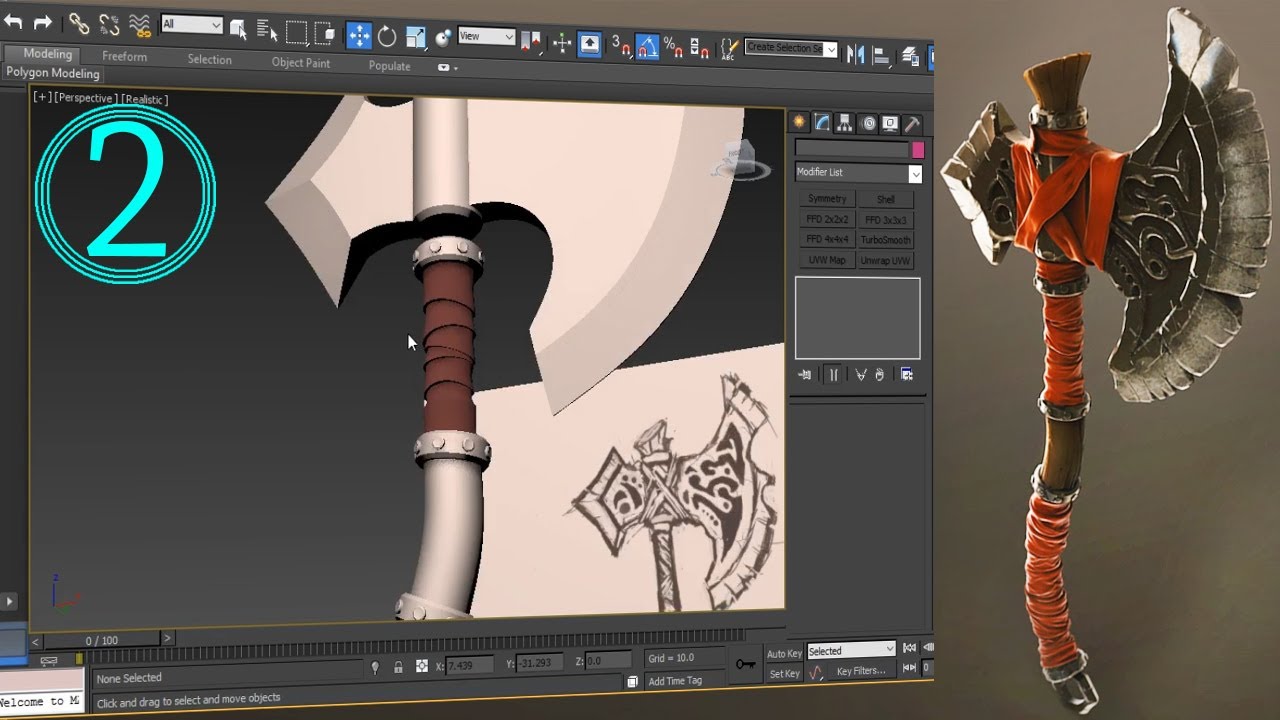The image size is (1280, 720).
Task: Open the Populate ribbon tab
Action: tap(389, 66)
